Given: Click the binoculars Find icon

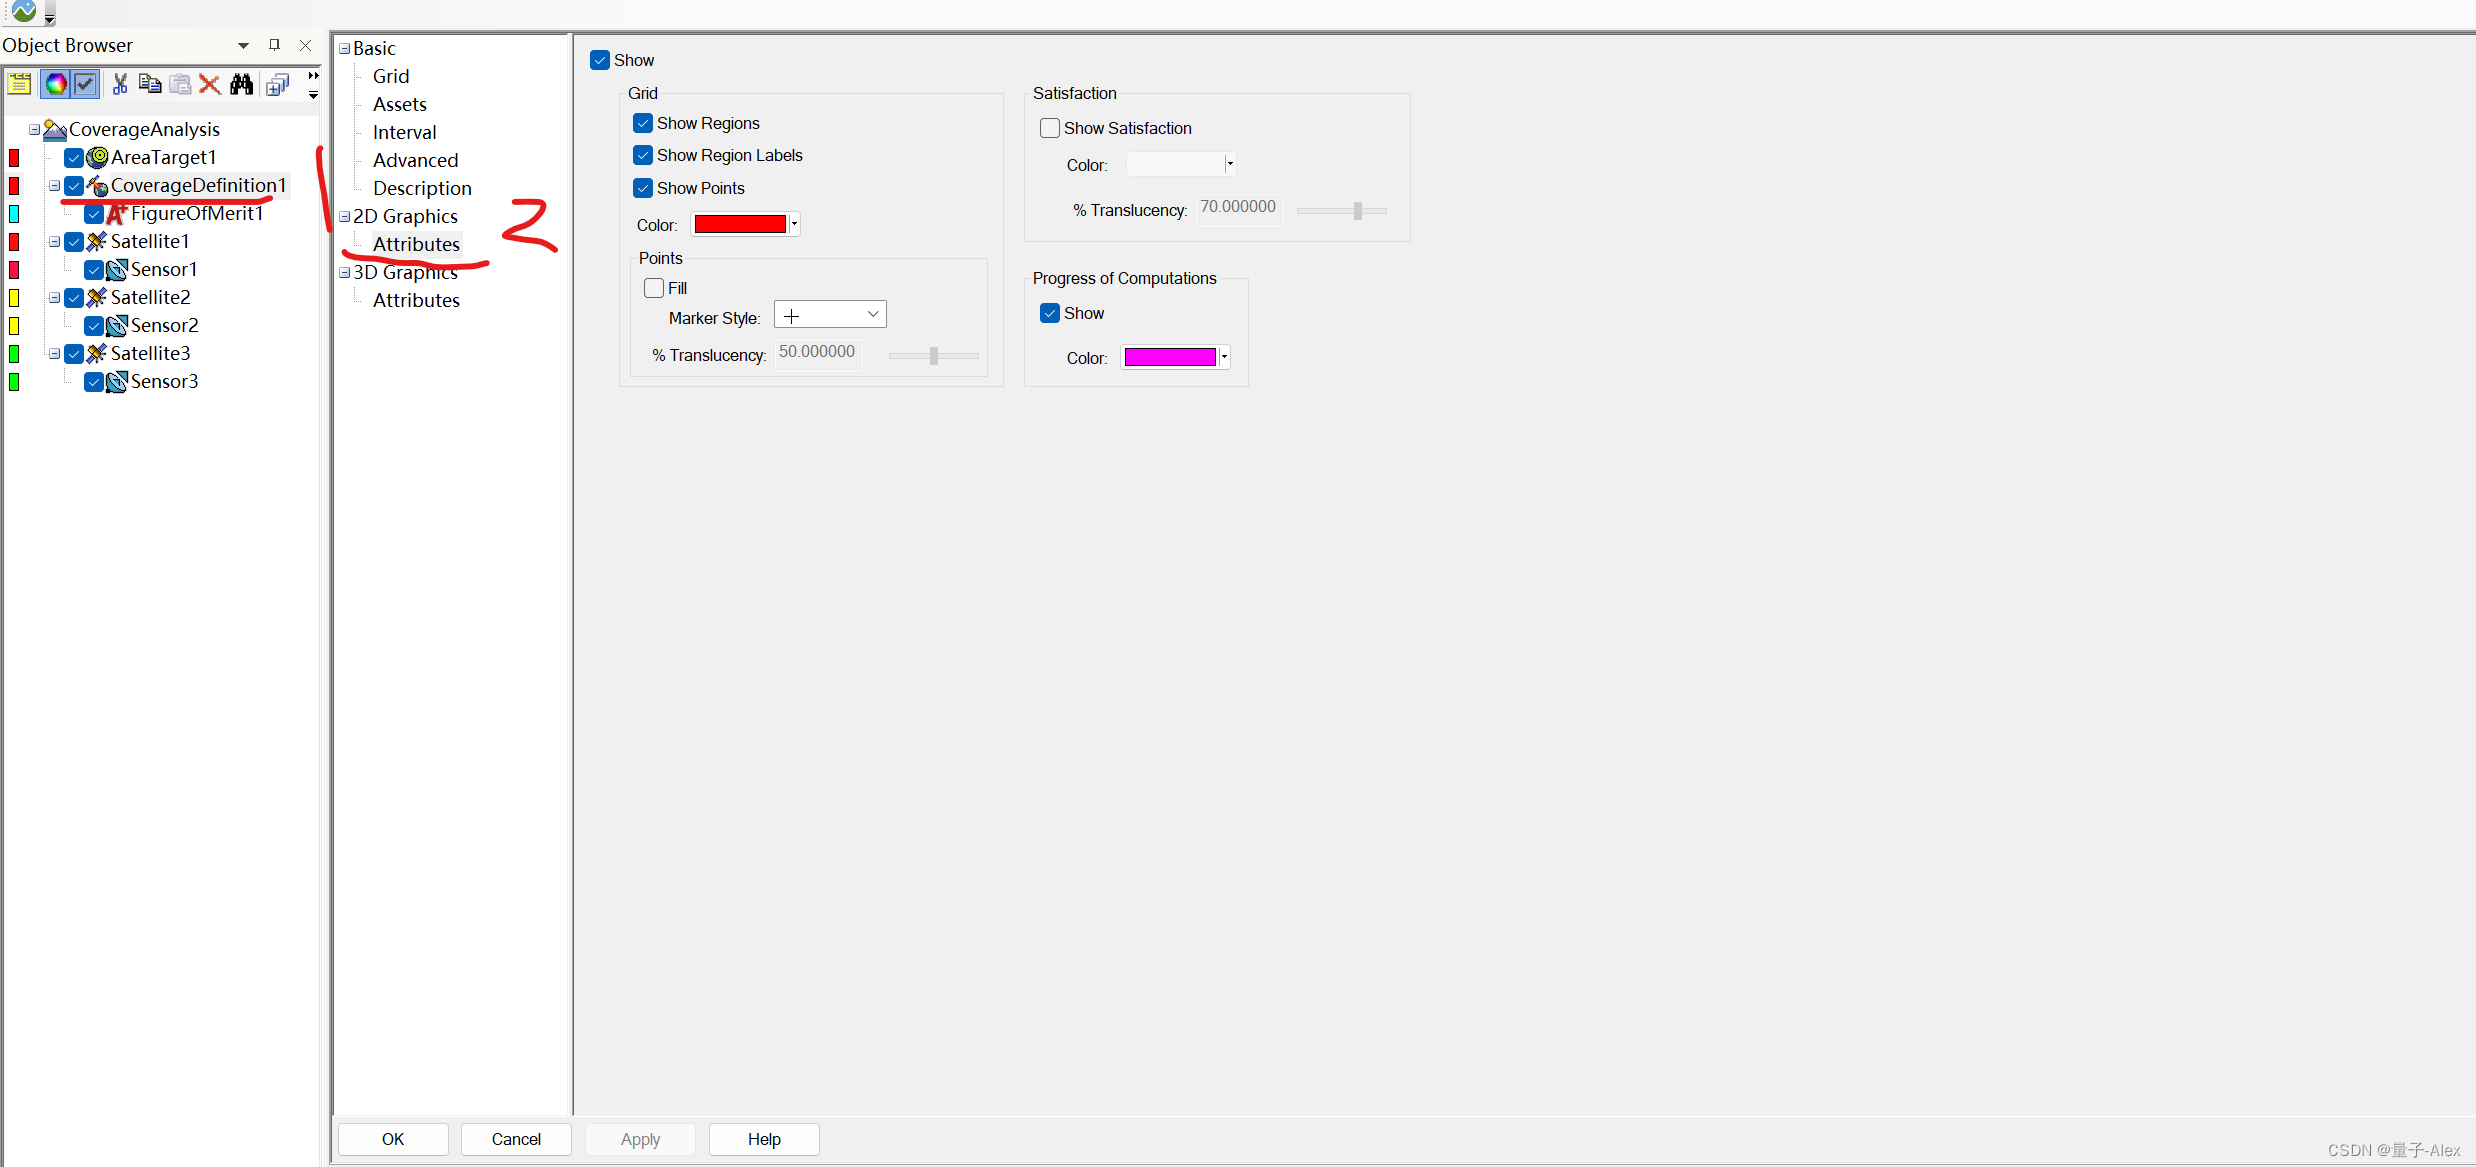Looking at the screenshot, I should point(241,84).
